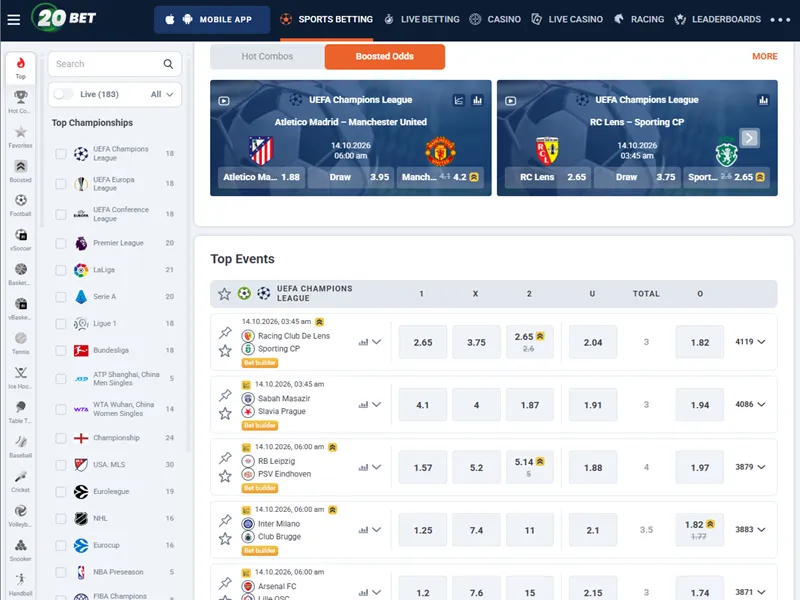Toggle the Live (183) switch
The width and height of the screenshot is (800, 600).
click(x=63, y=94)
